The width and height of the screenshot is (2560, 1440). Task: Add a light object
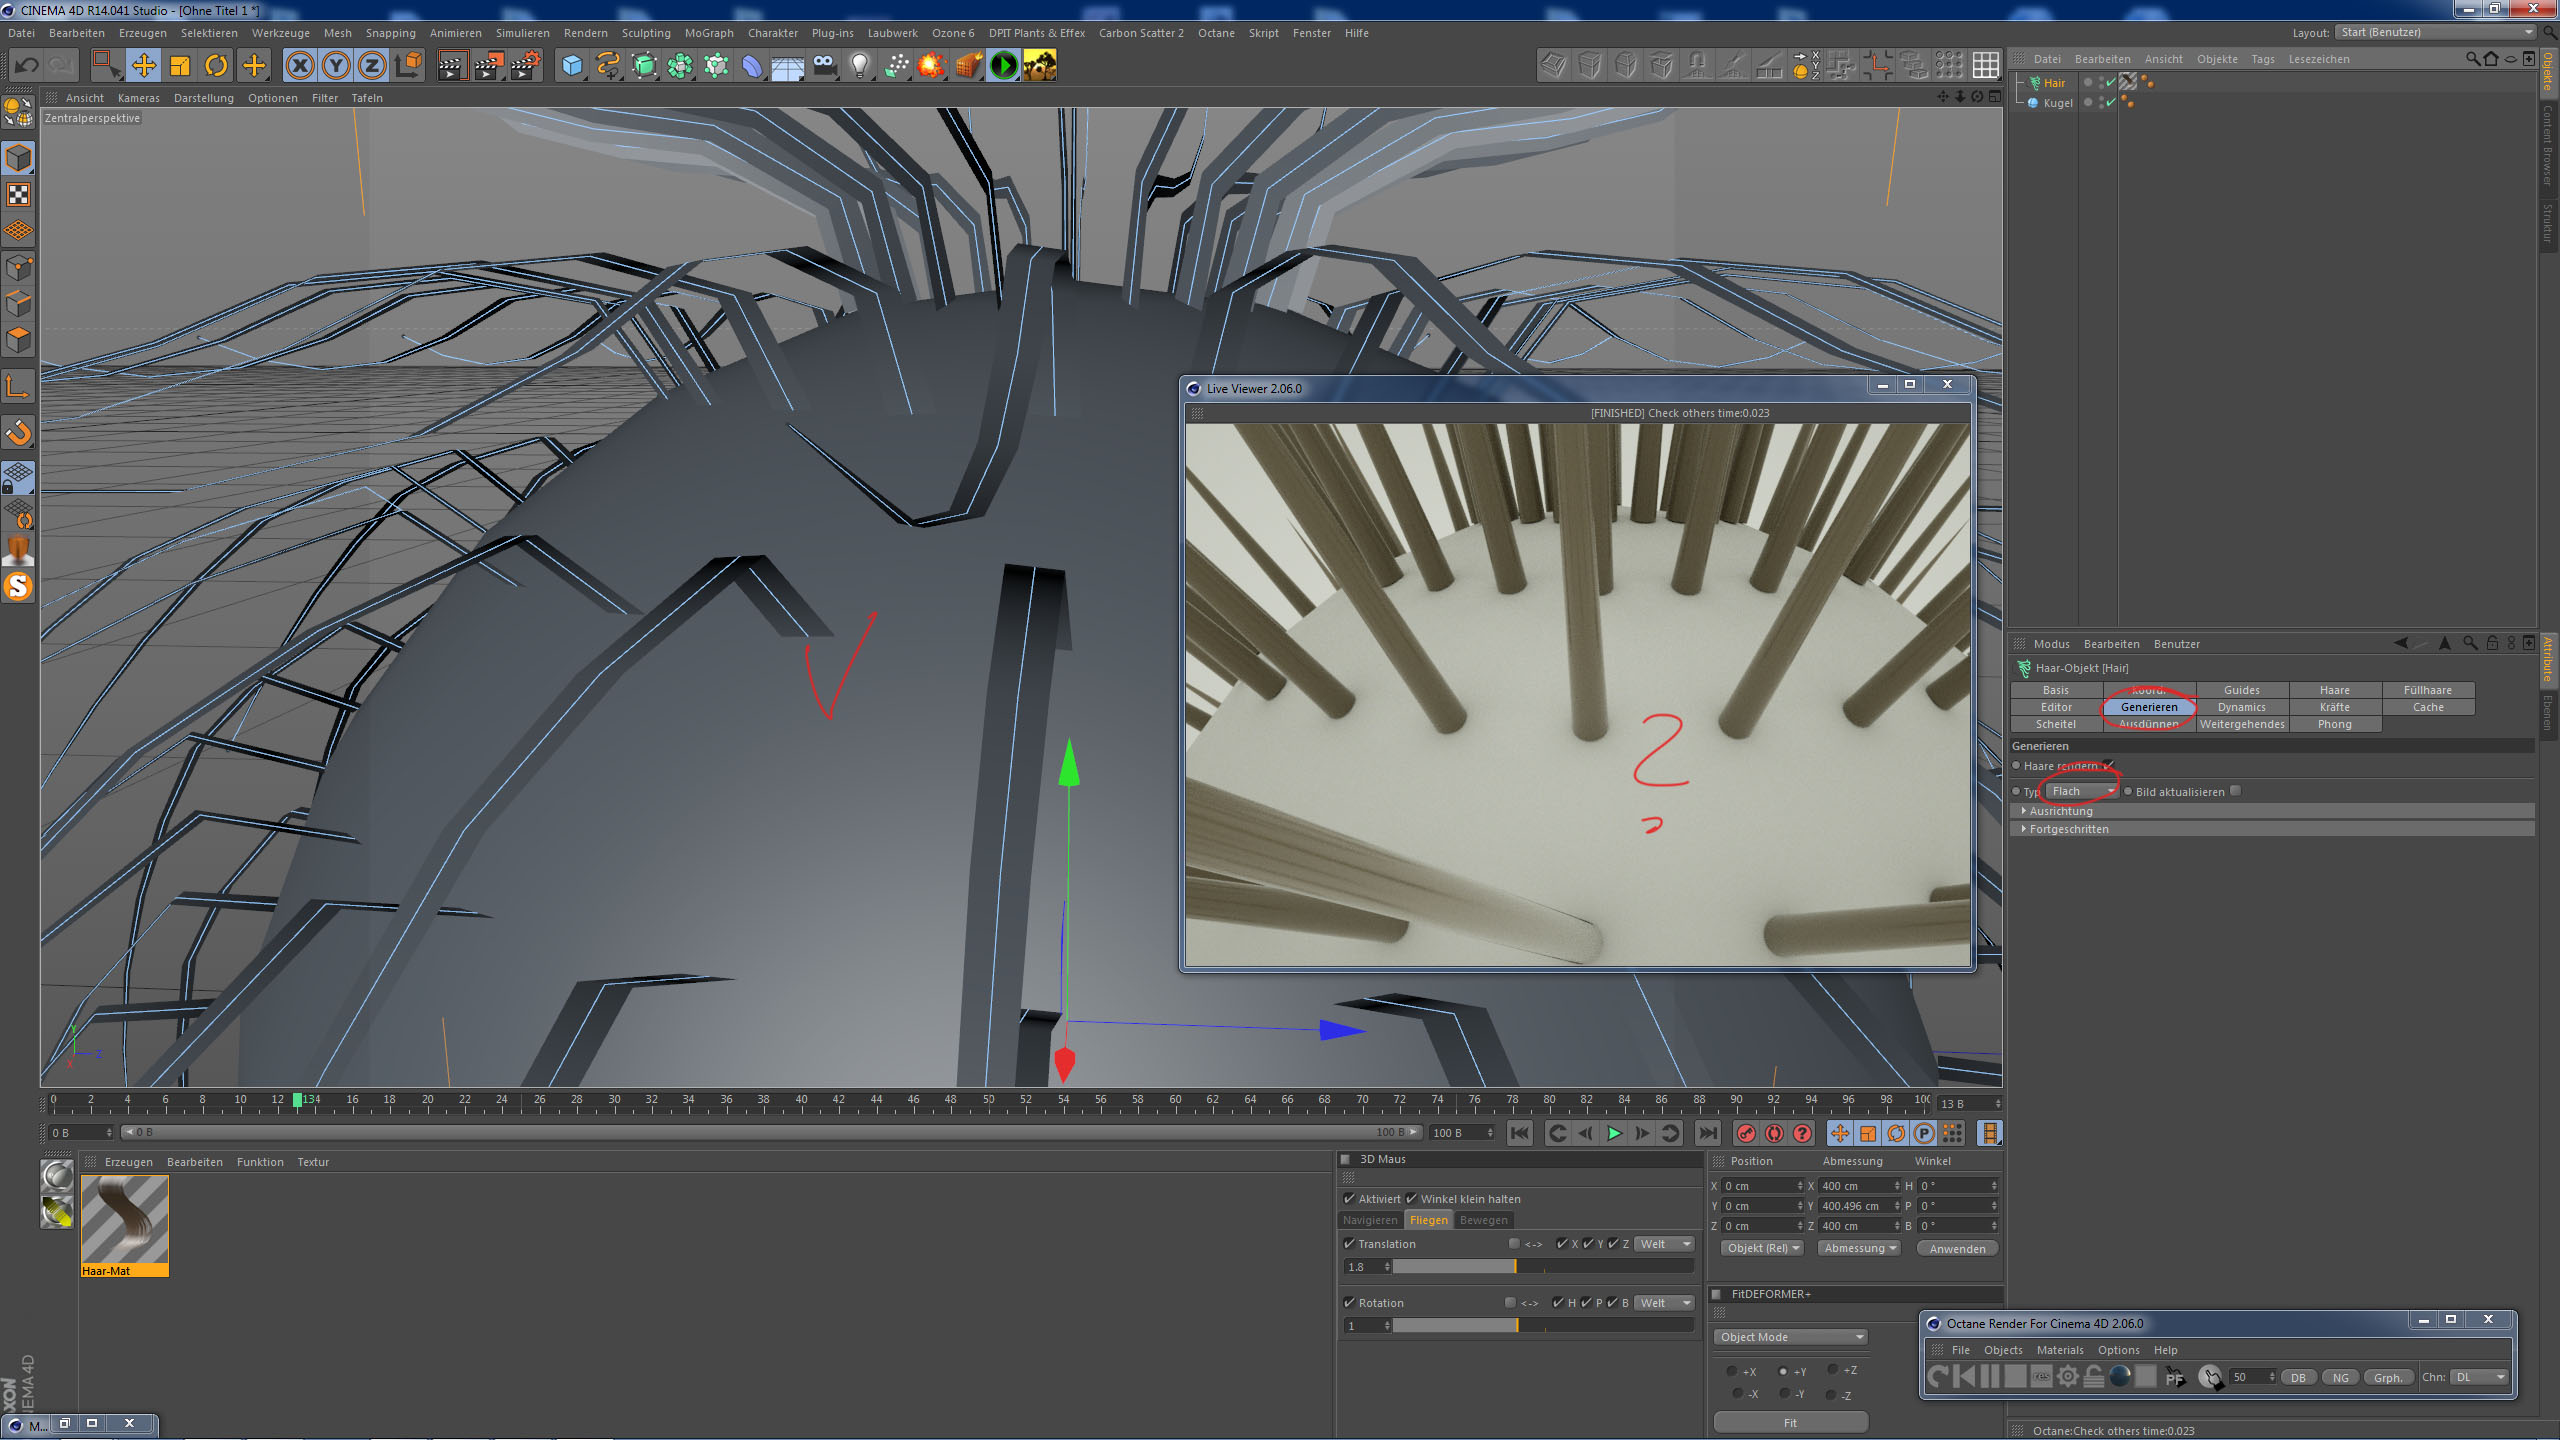point(860,66)
